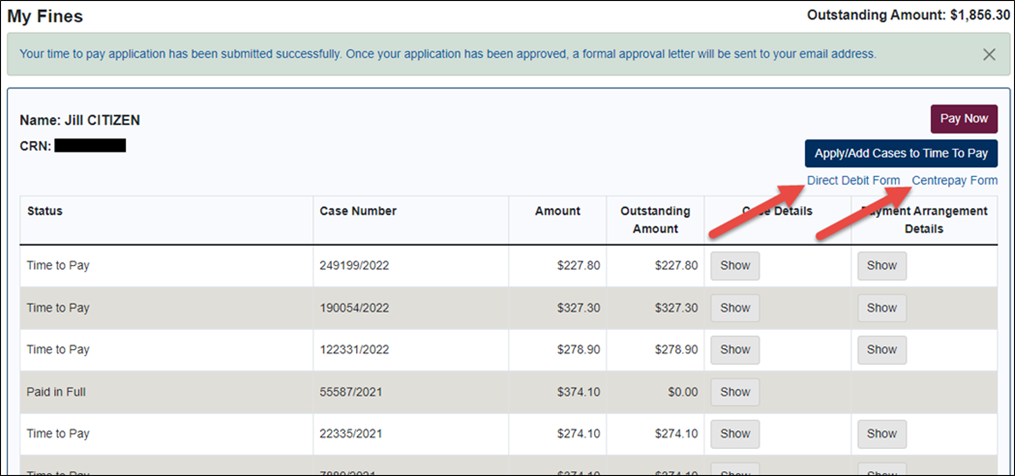Show case details for case 22335/2021
This screenshot has width=1015, height=476.
[734, 434]
